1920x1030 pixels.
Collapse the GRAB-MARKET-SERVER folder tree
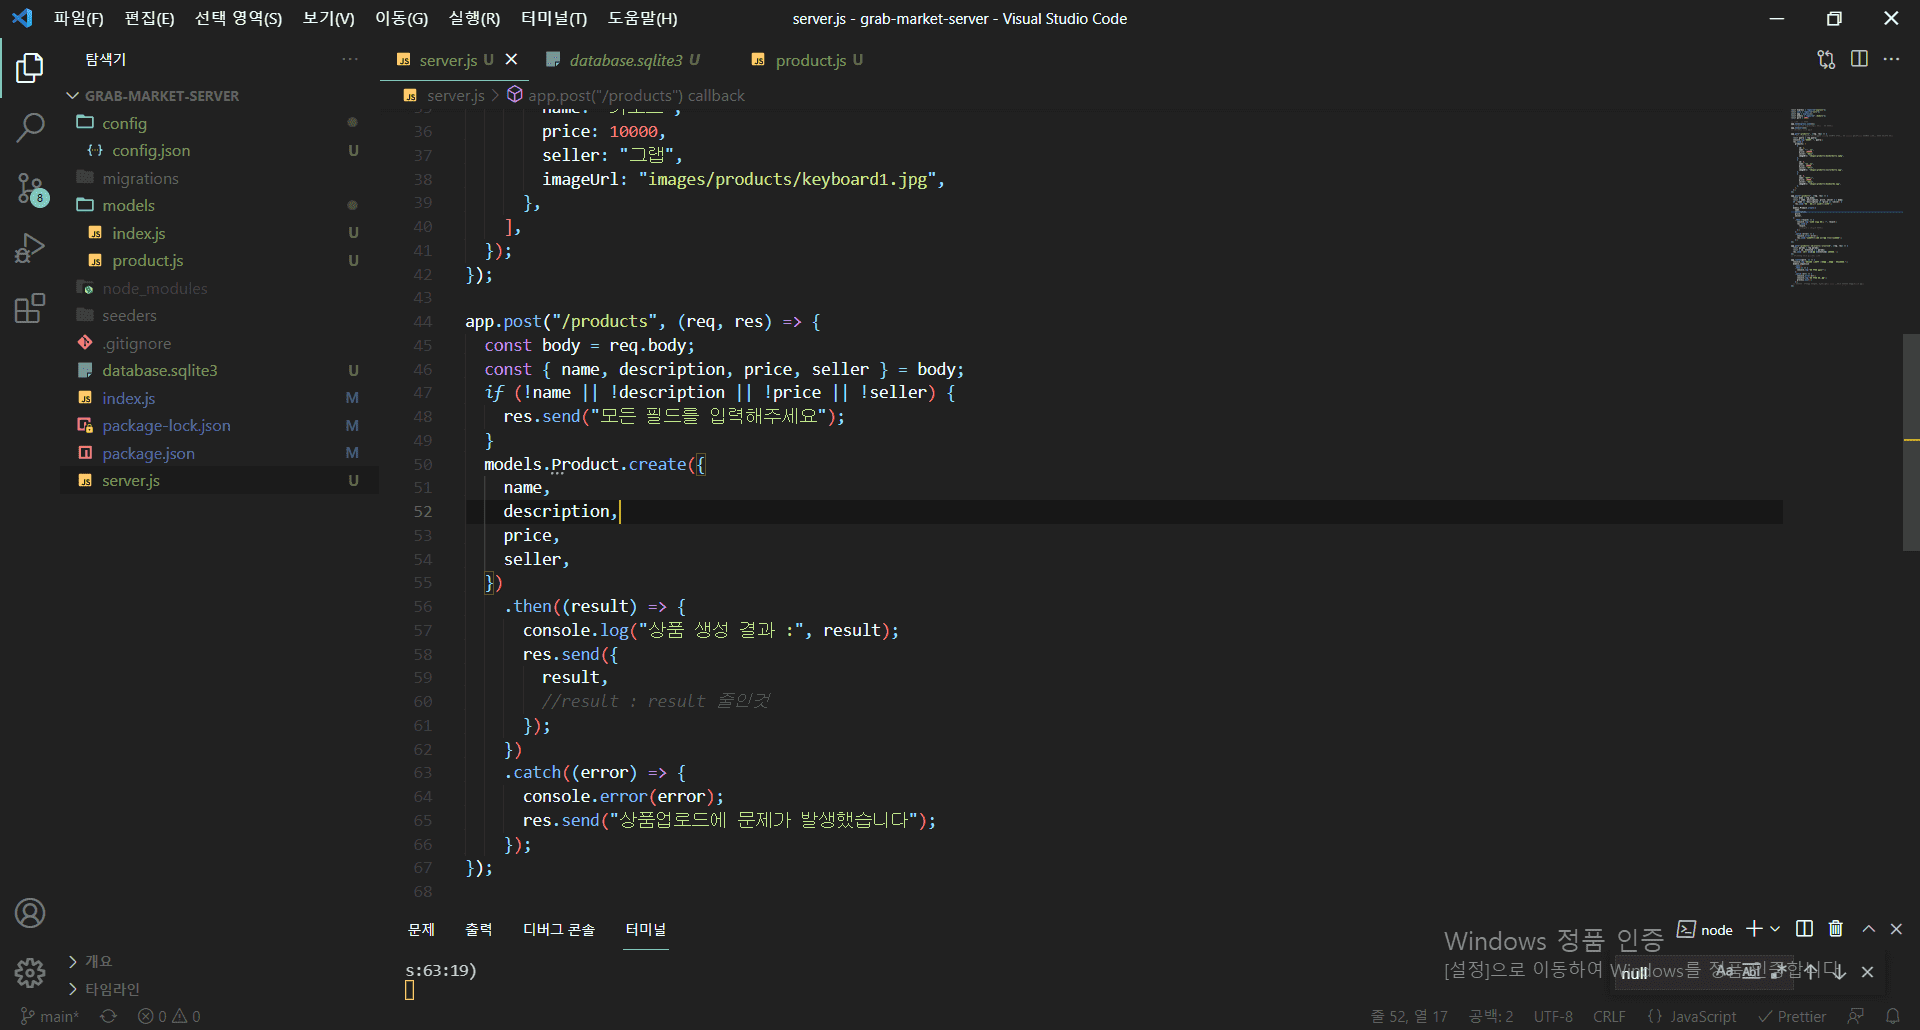coord(73,96)
